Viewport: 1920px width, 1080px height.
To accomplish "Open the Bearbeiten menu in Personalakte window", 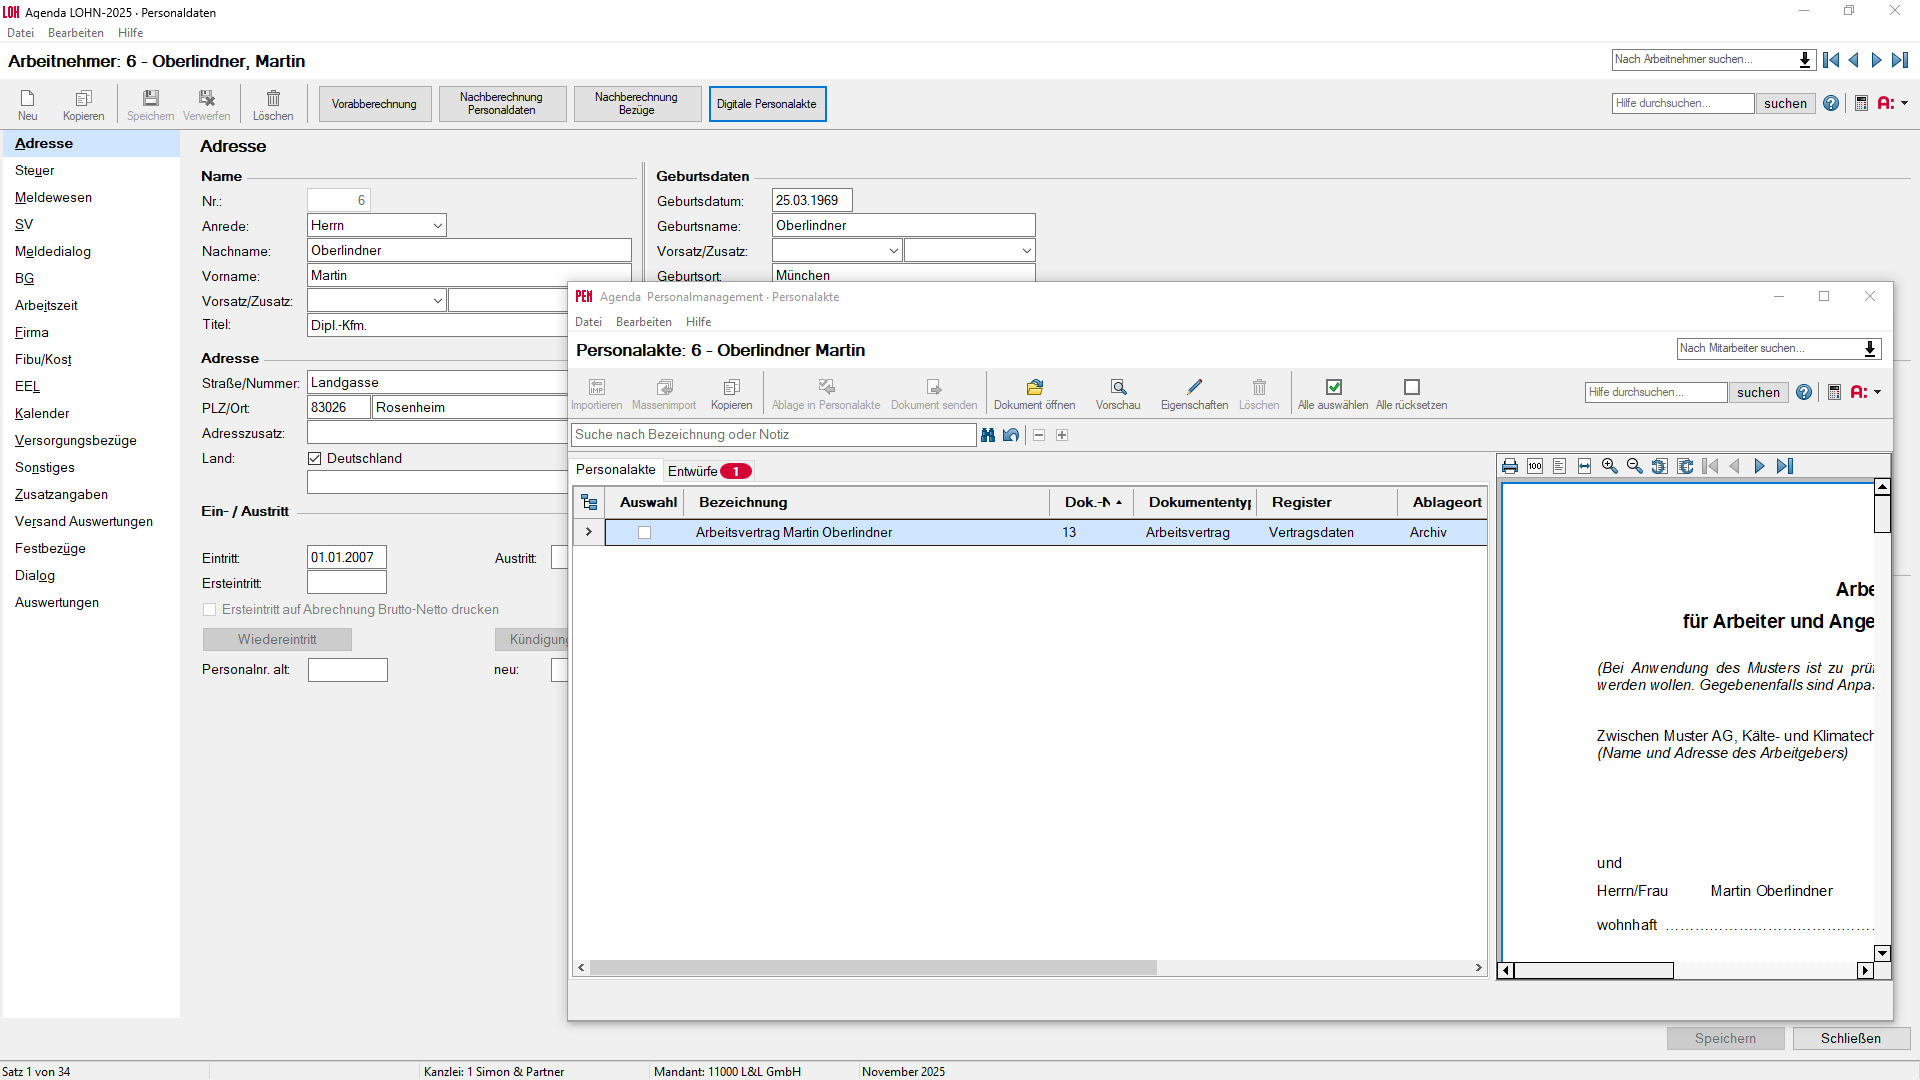I will [x=643, y=322].
